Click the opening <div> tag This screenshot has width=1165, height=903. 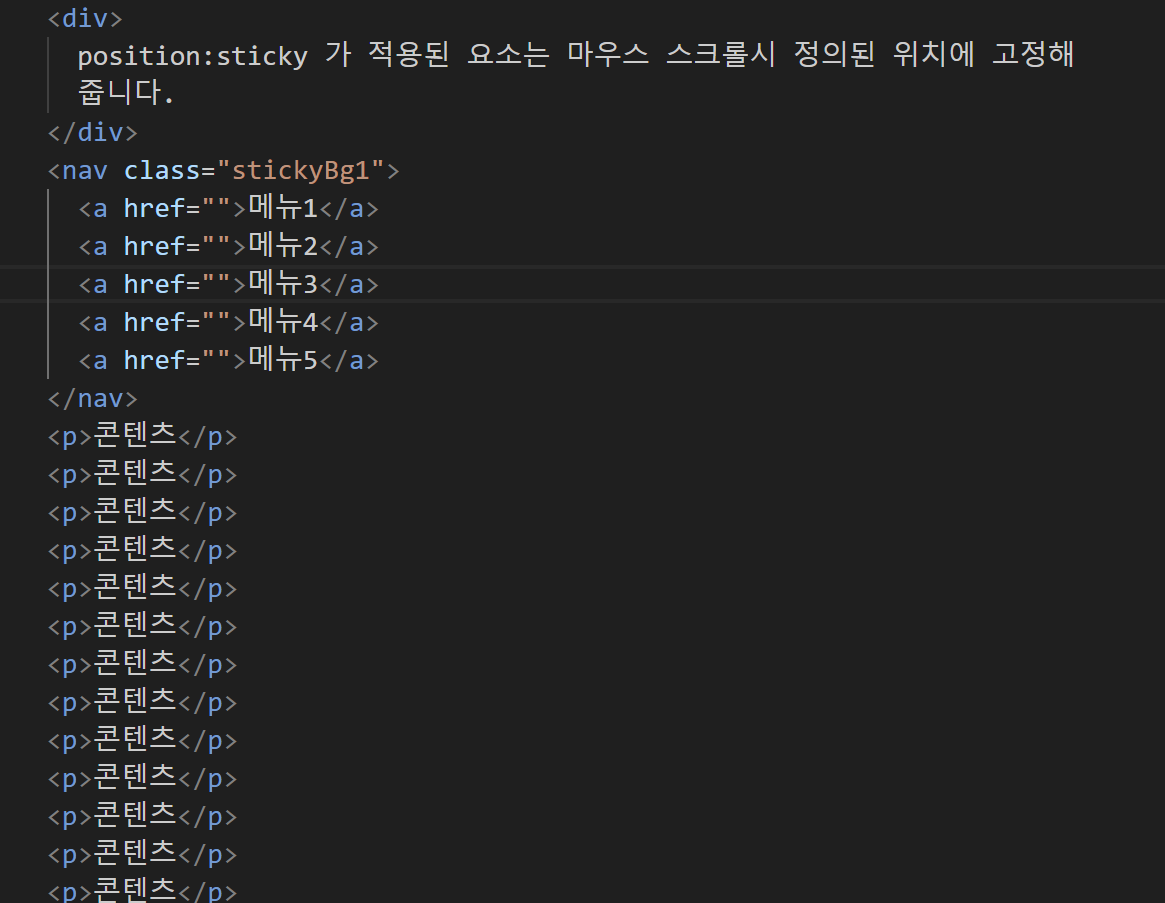85,19
